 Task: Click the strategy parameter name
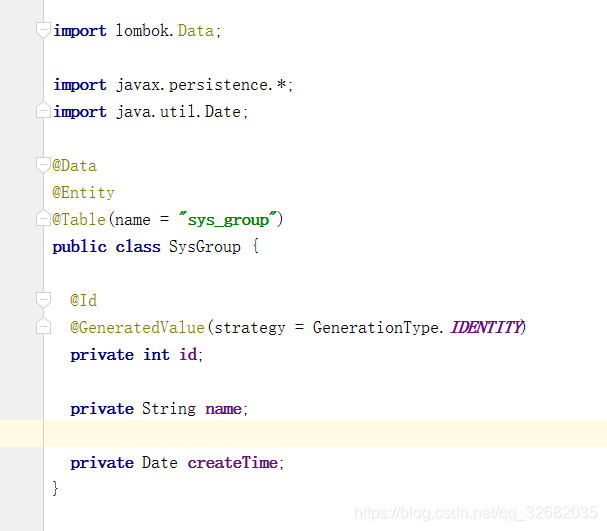250,328
